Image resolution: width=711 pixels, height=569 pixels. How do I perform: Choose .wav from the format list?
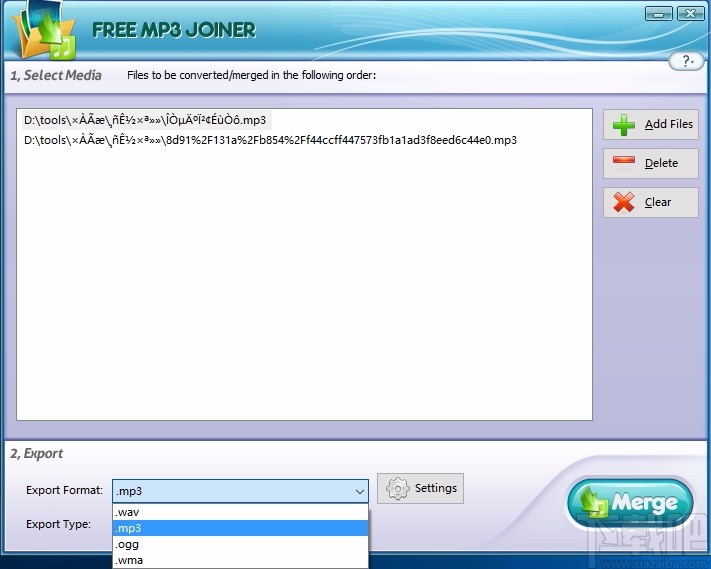240,512
